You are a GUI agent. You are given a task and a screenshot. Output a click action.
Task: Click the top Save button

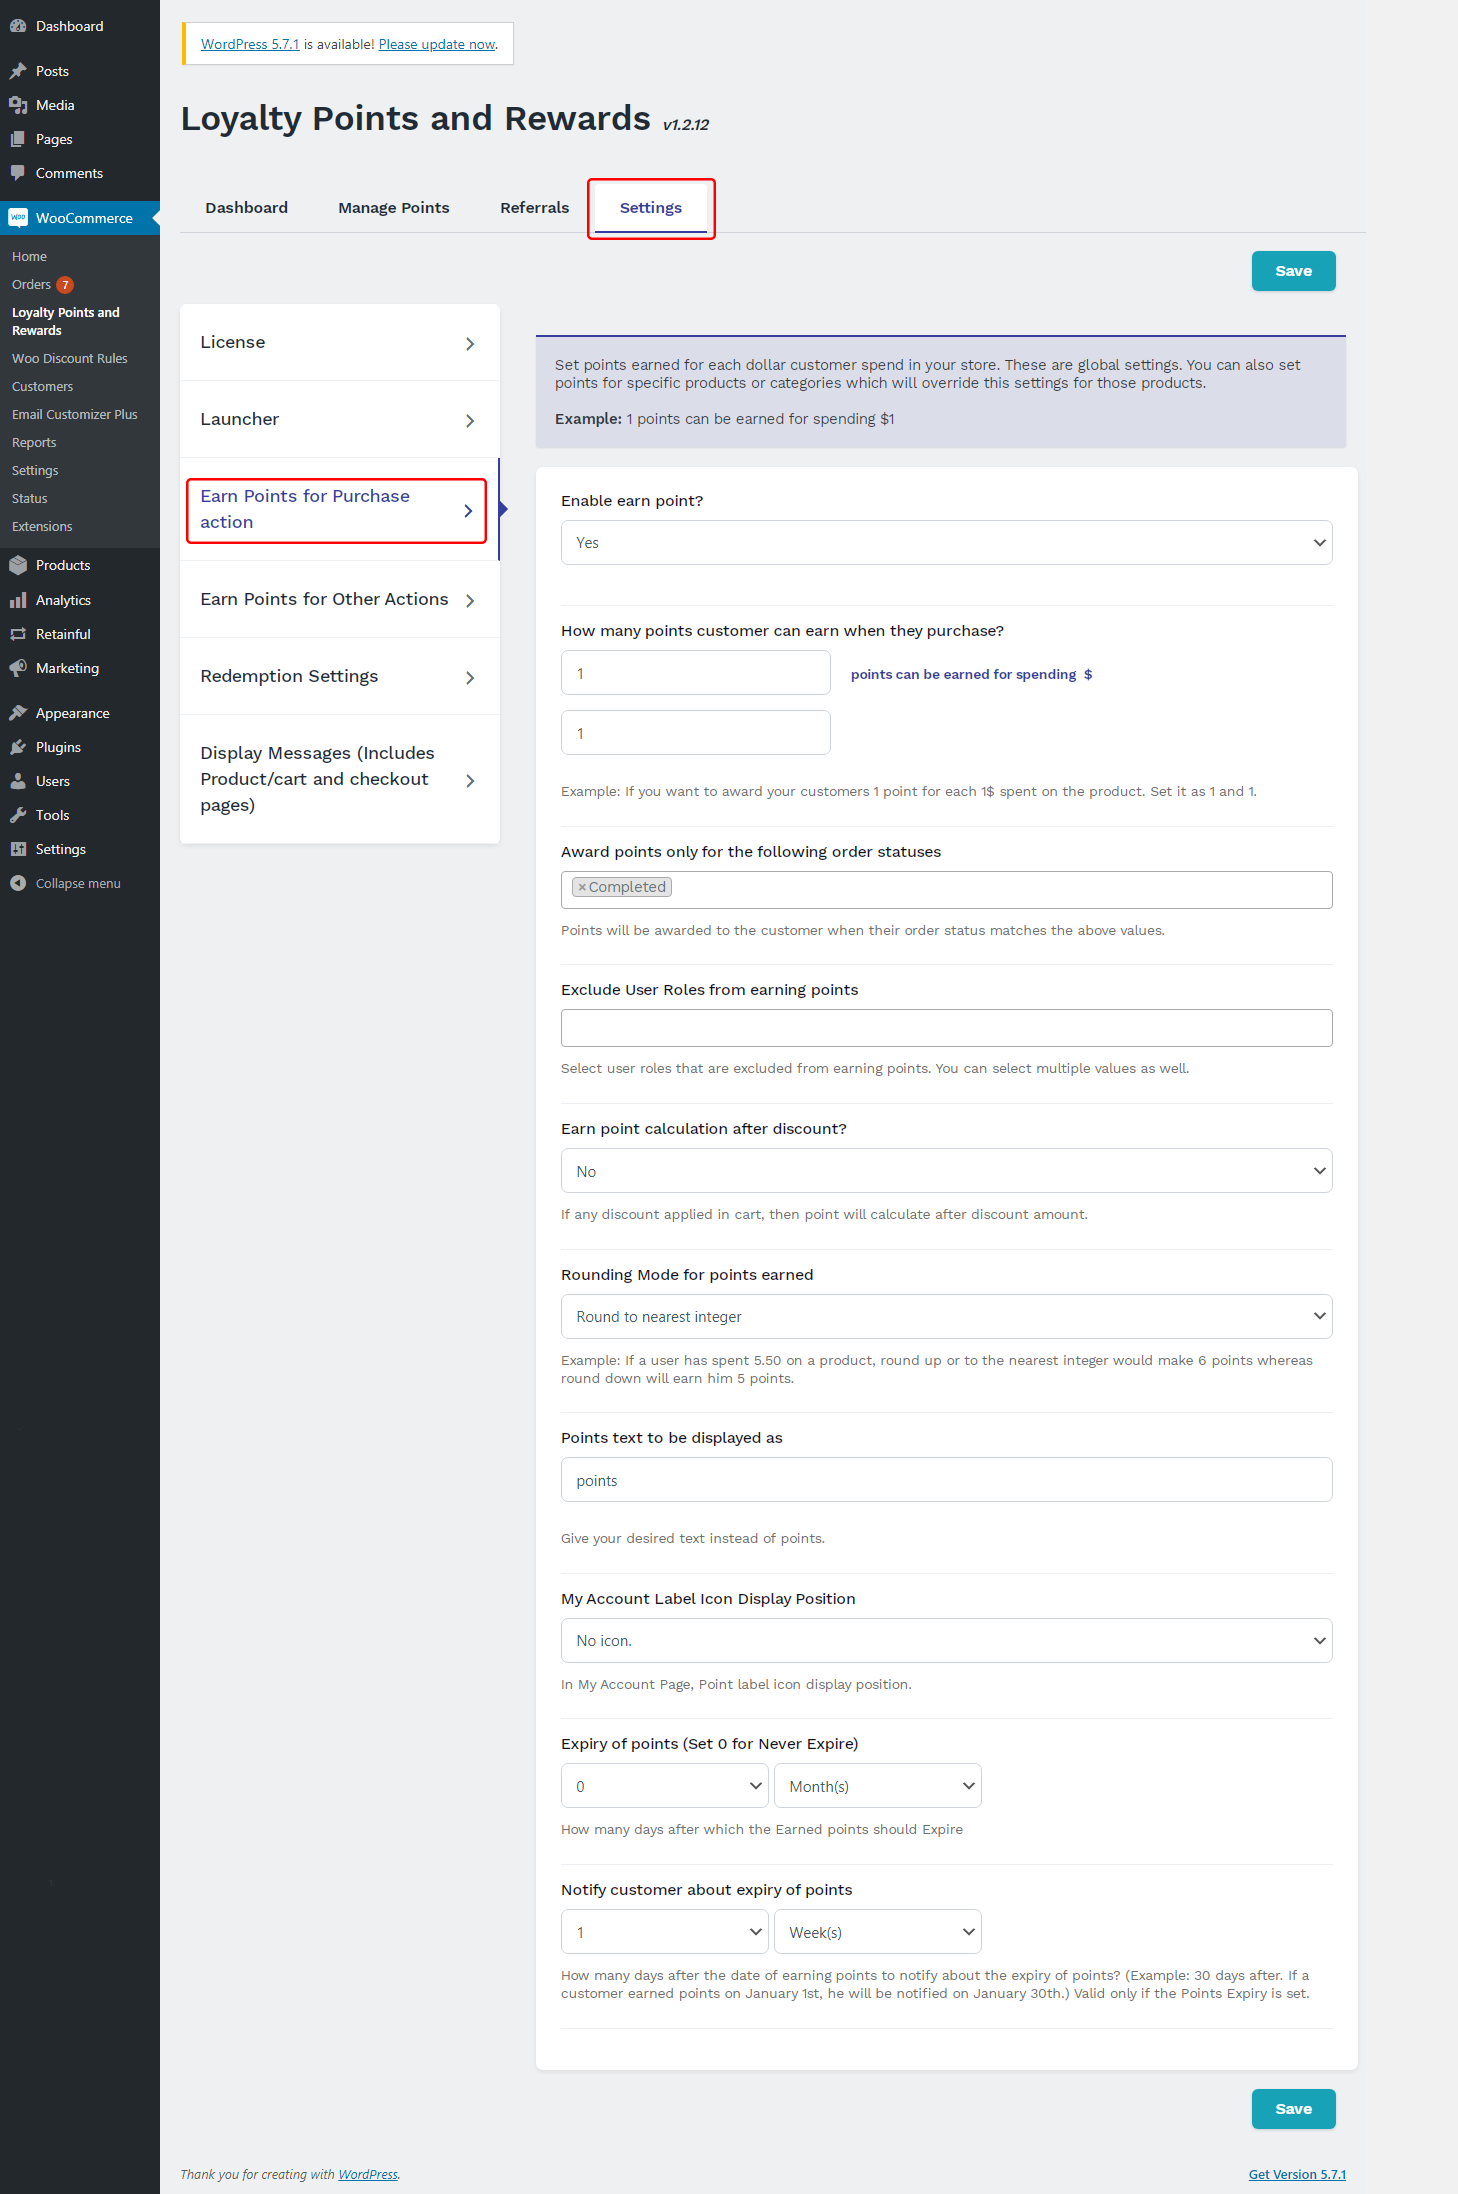coord(1293,271)
